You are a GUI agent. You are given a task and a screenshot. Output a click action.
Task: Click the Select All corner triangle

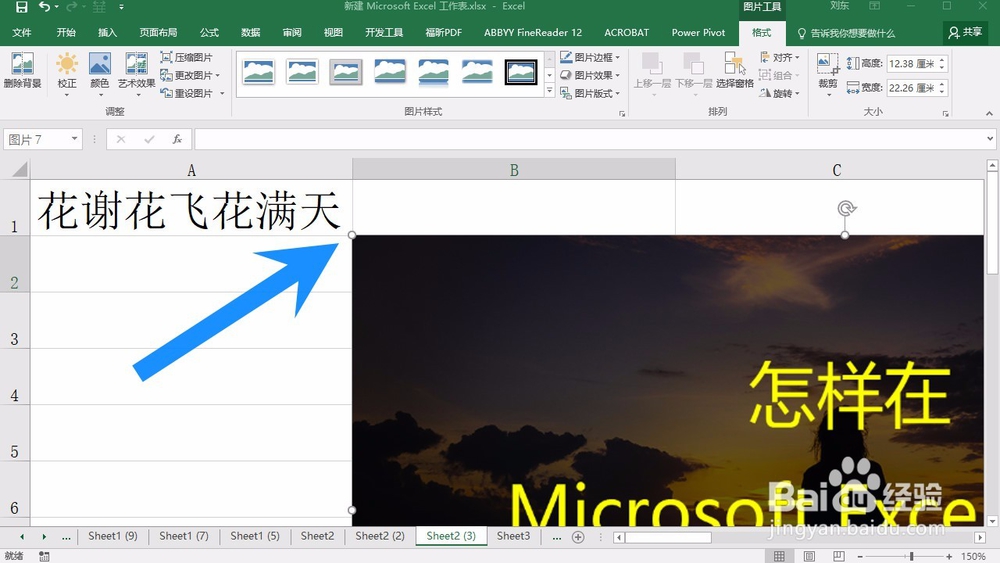[x=20, y=170]
